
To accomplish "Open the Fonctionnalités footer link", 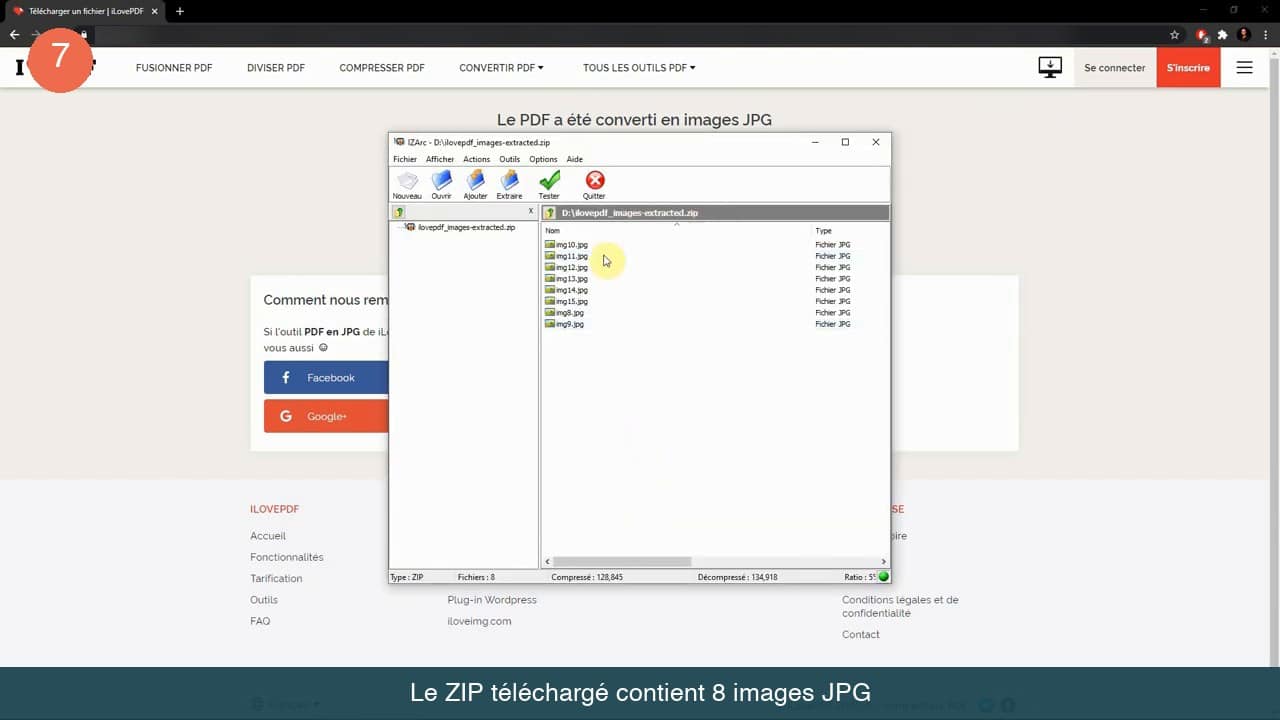I will (x=287, y=557).
